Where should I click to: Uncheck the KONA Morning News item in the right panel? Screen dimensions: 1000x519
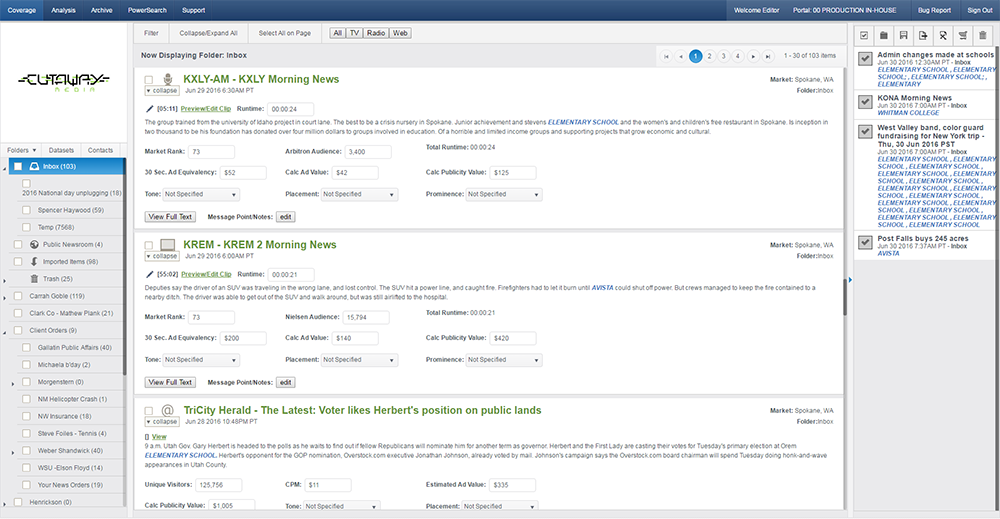[x=865, y=101]
